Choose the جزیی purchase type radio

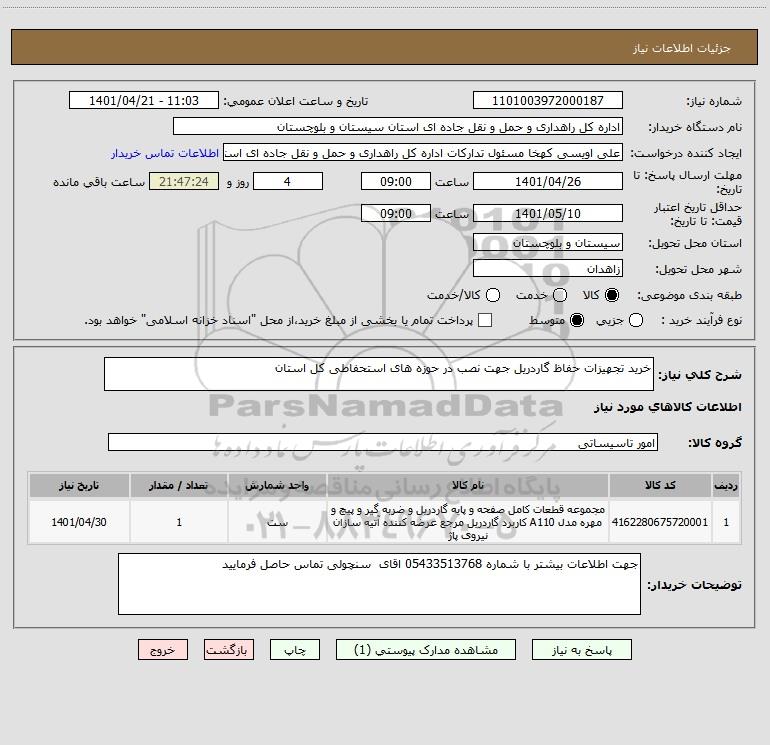tap(636, 320)
